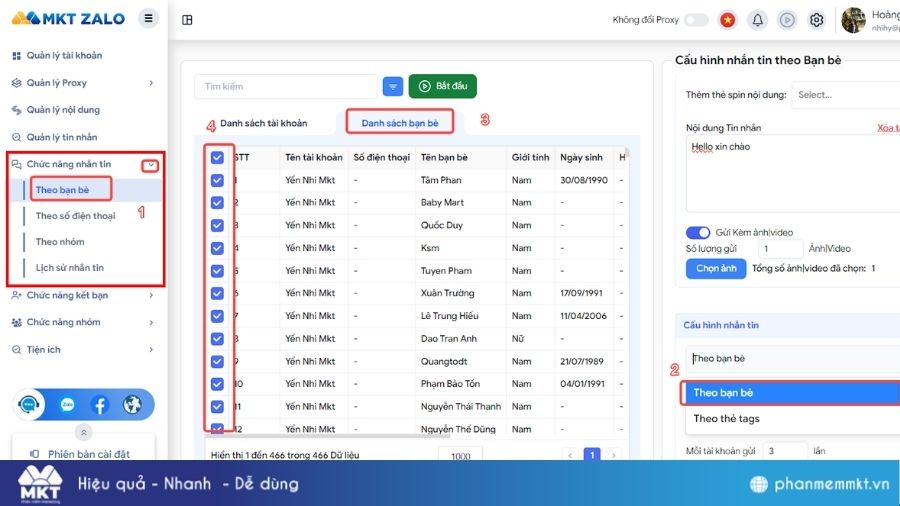Uncheck the Xuân Trường row checkbox
900x506 pixels.
(x=217, y=293)
